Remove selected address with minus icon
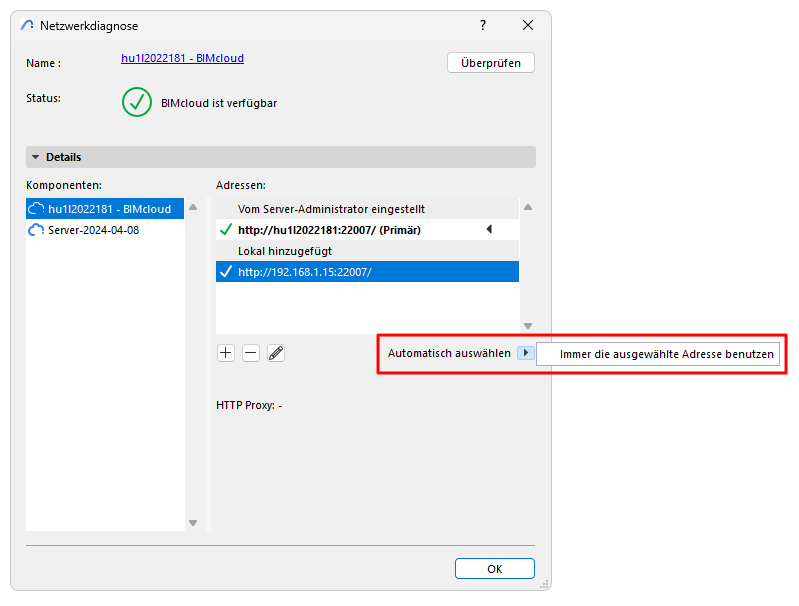Screen dimensions: 799x606 pos(251,353)
